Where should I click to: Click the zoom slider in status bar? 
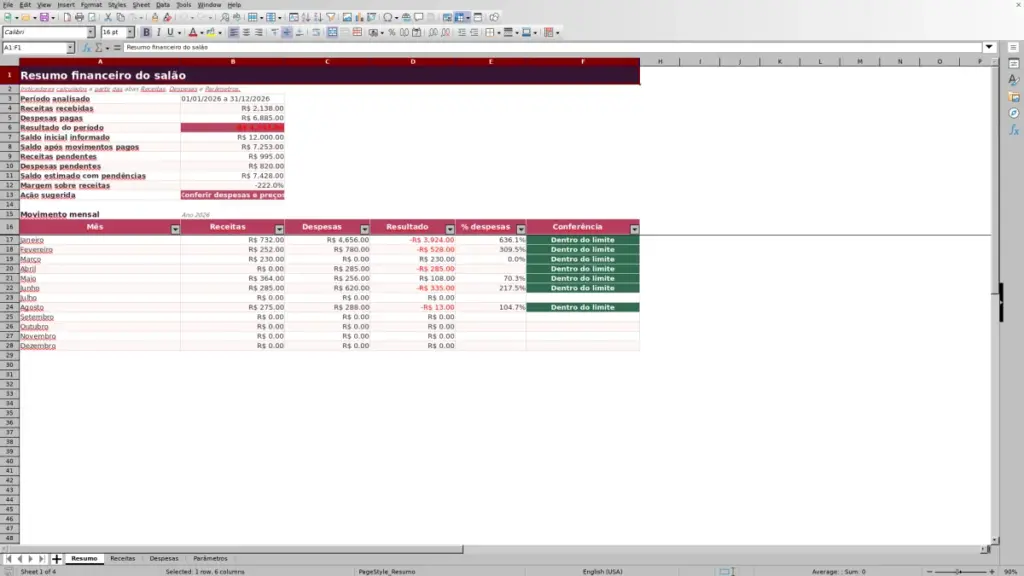(960, 572)
